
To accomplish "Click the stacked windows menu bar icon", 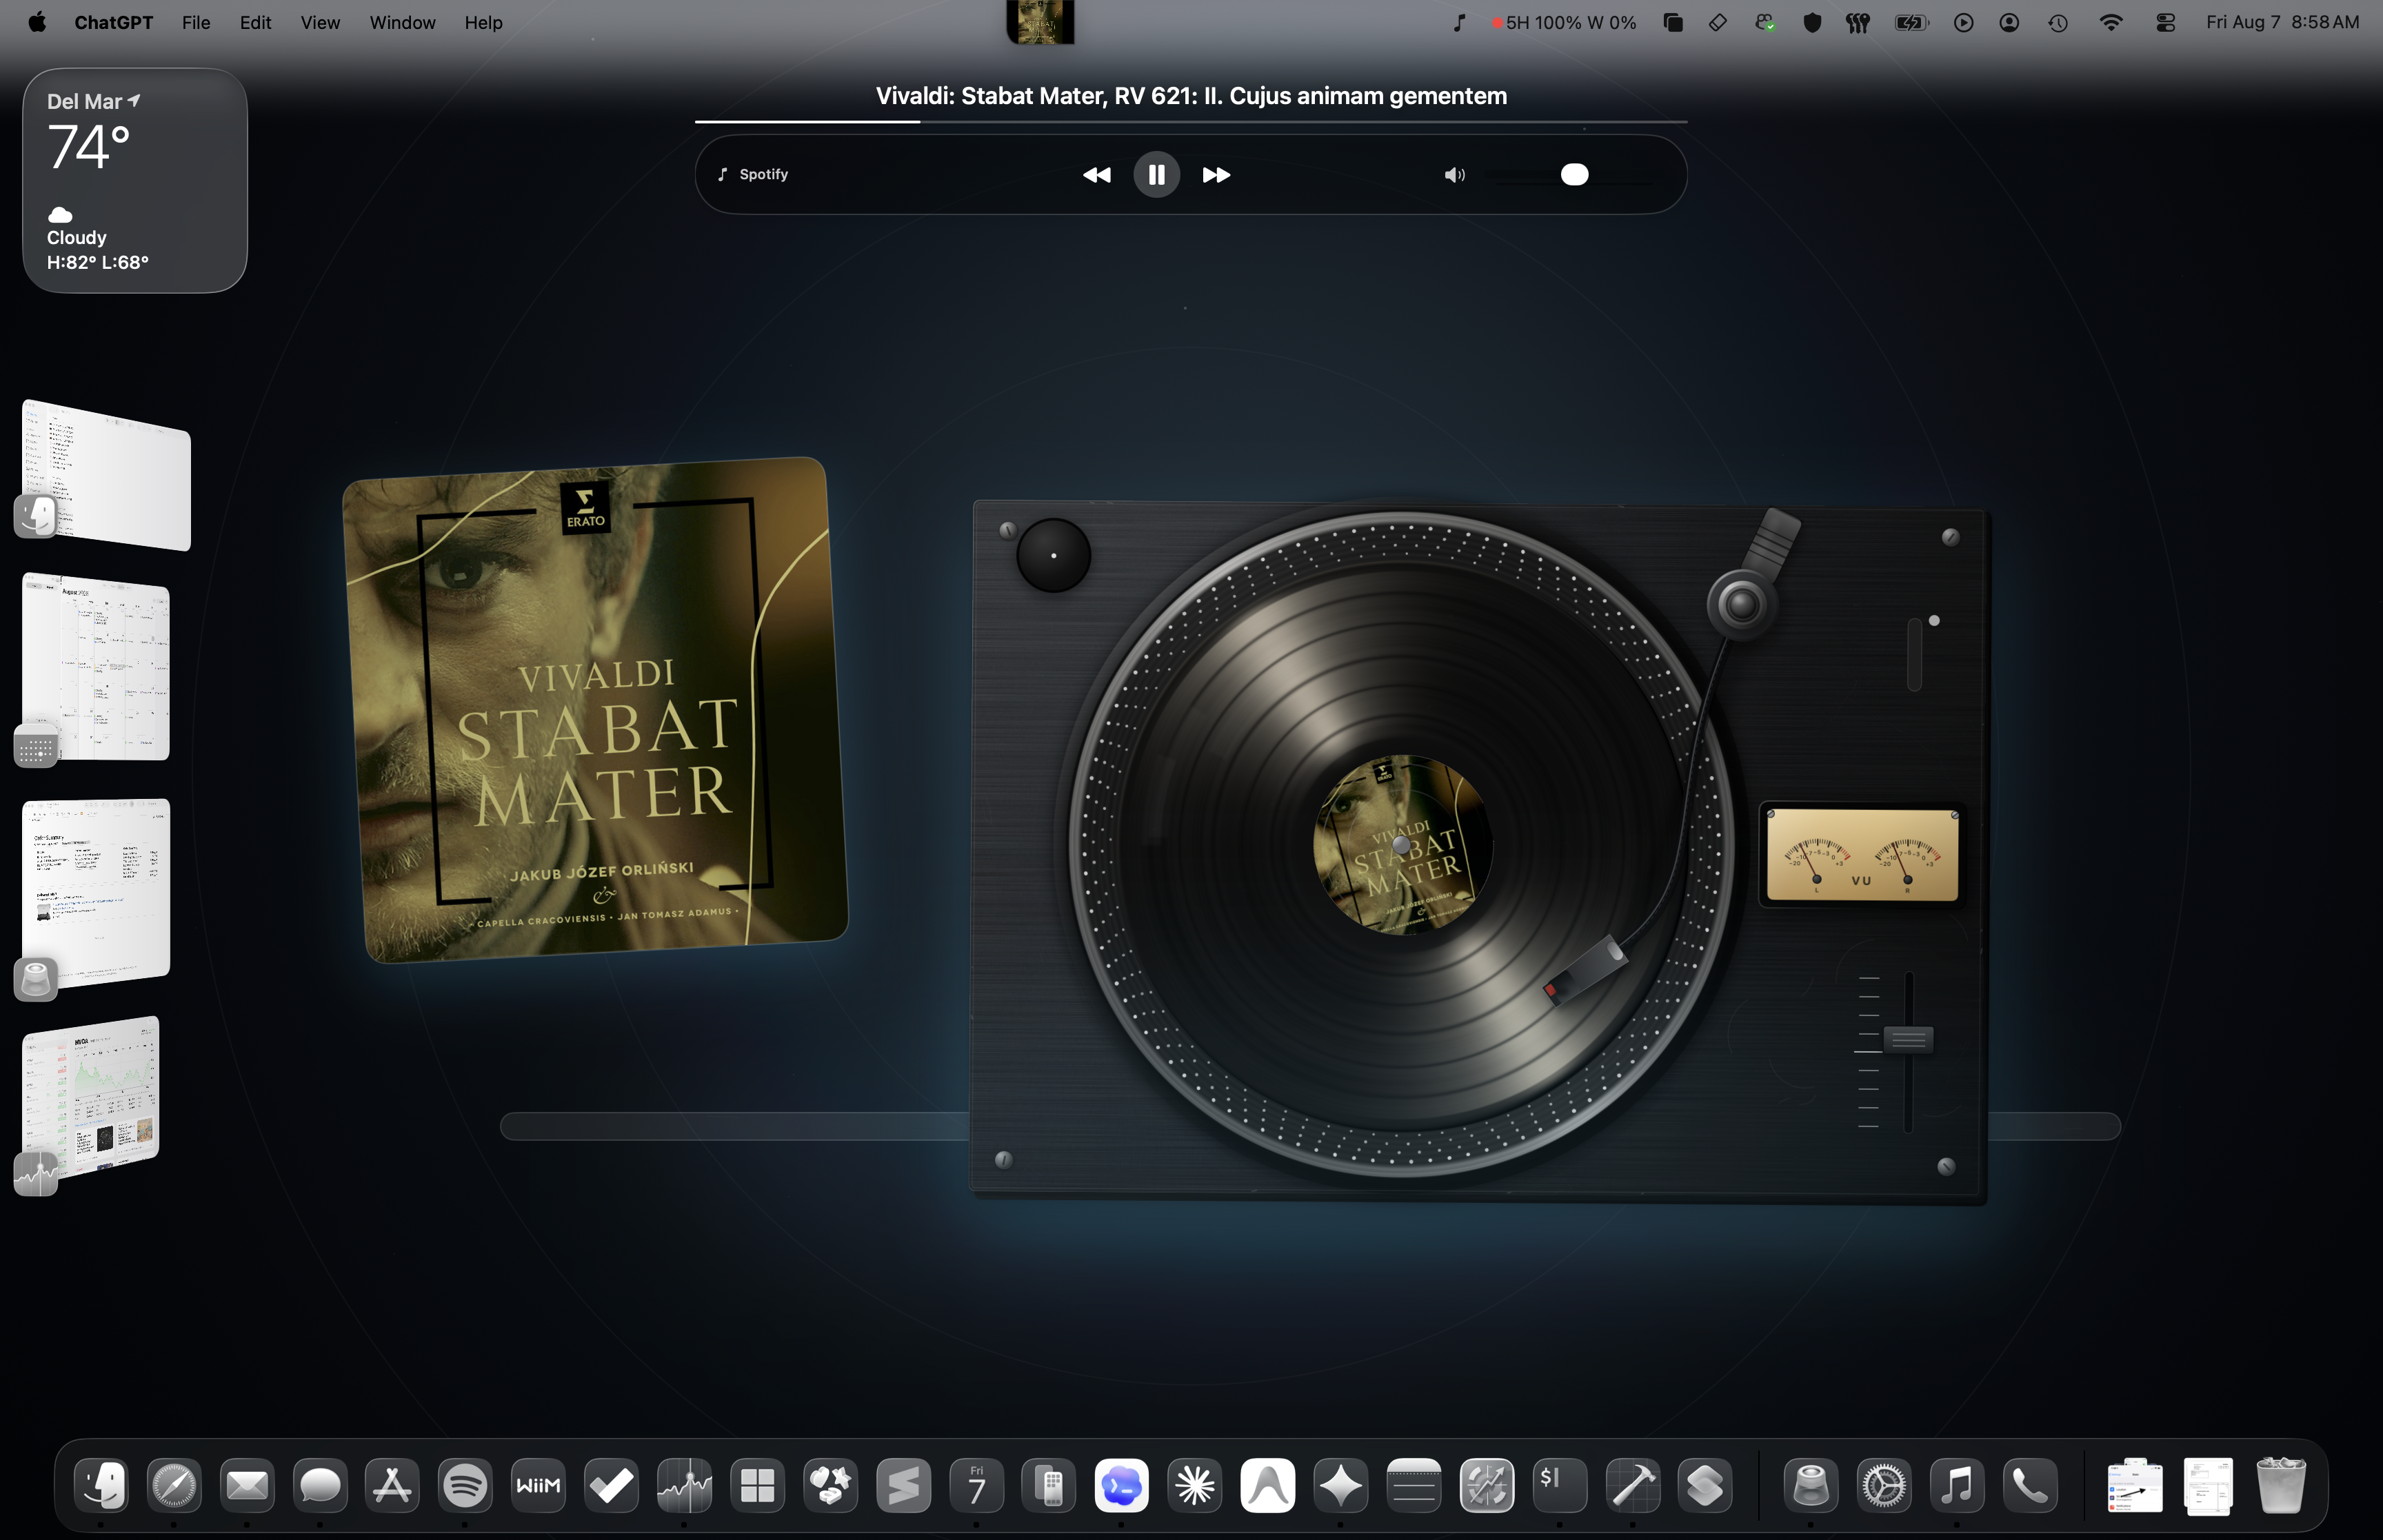I will click(x=1673, y=22).
